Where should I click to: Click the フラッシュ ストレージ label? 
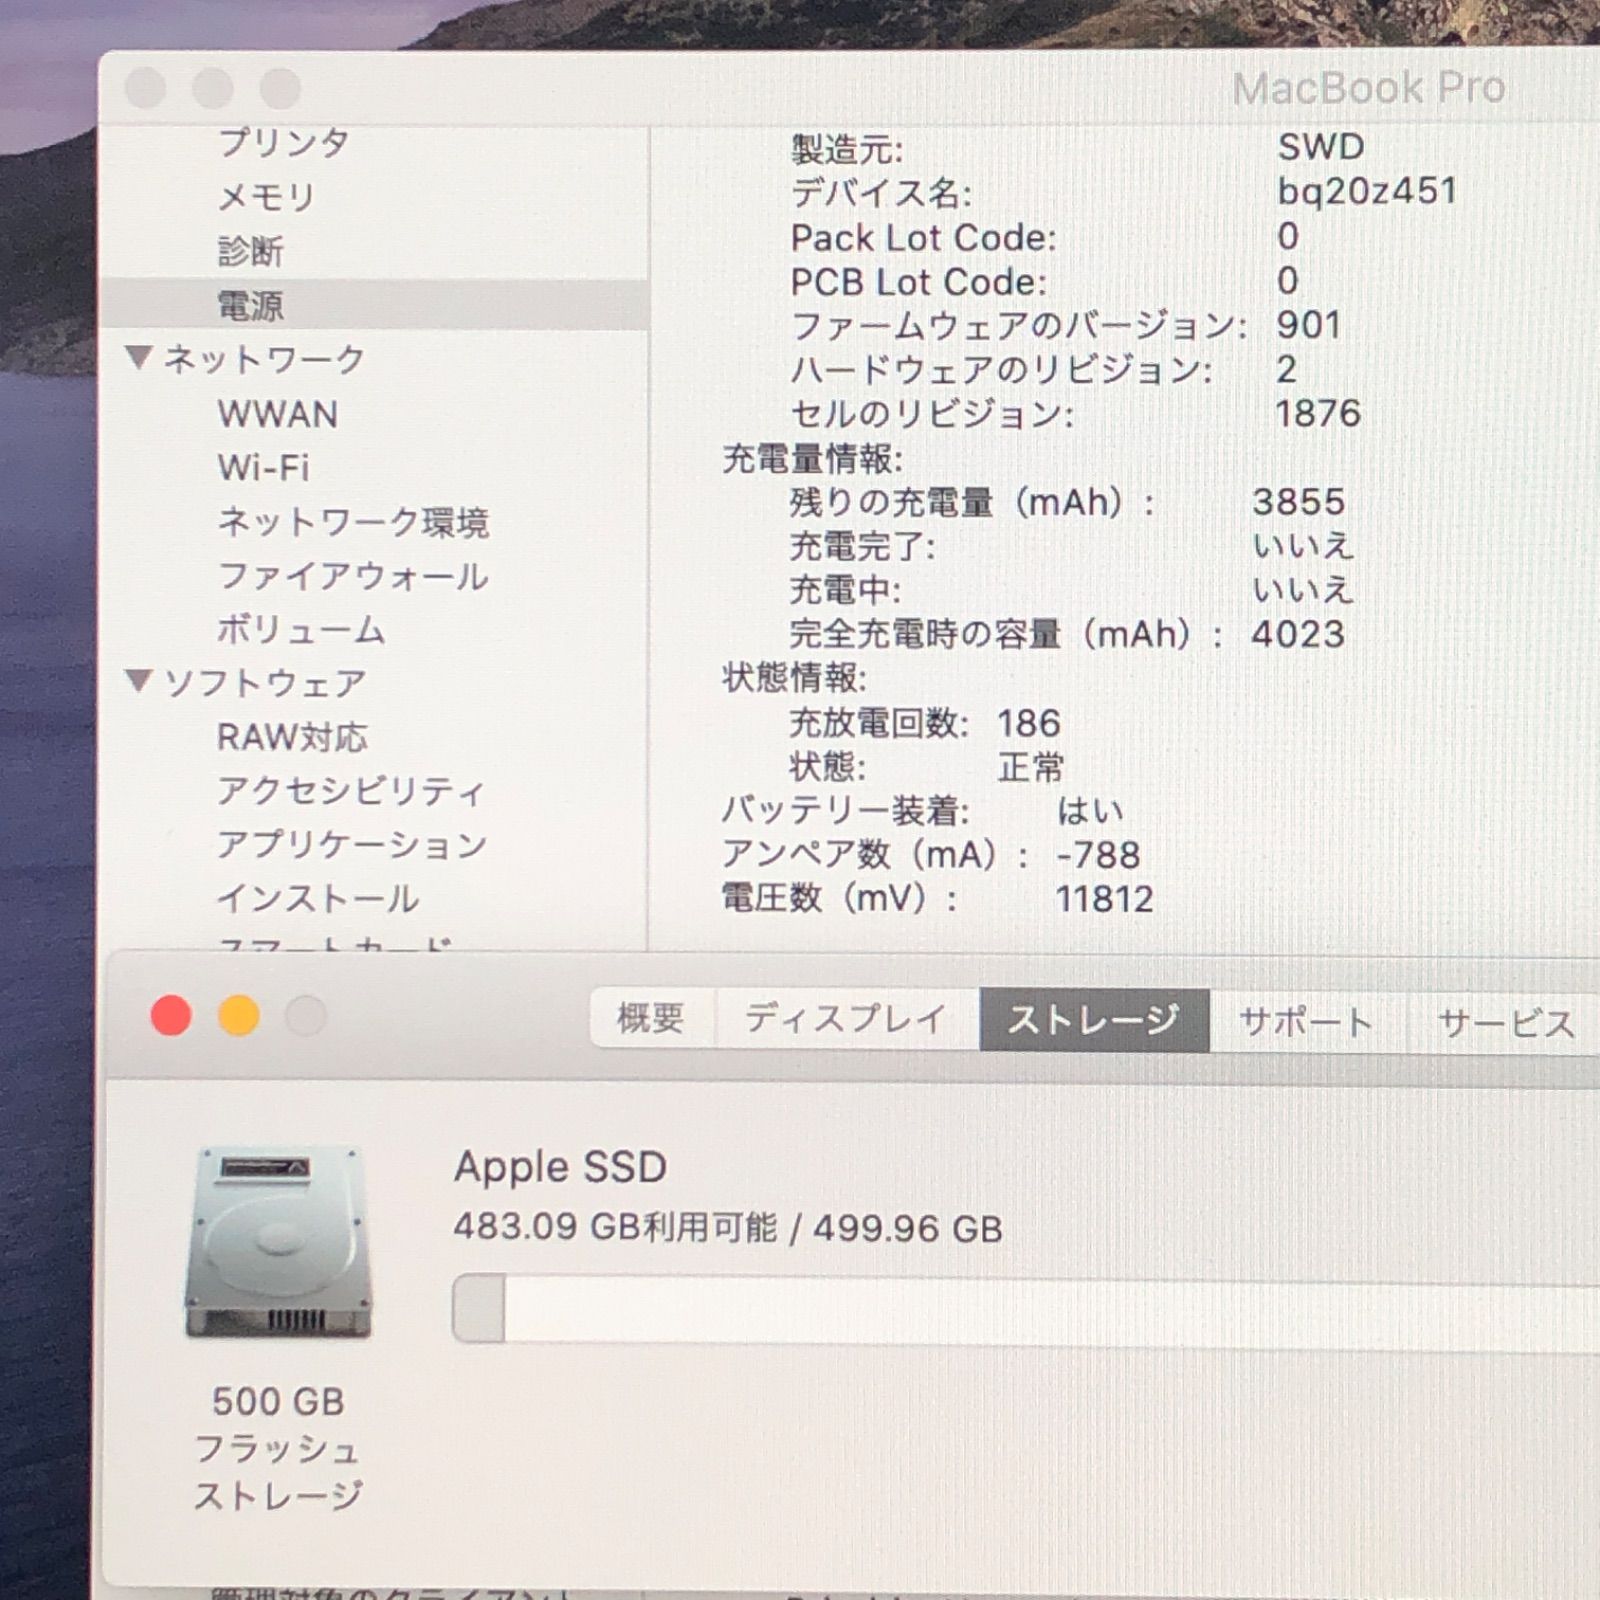tap(277, 1472)
